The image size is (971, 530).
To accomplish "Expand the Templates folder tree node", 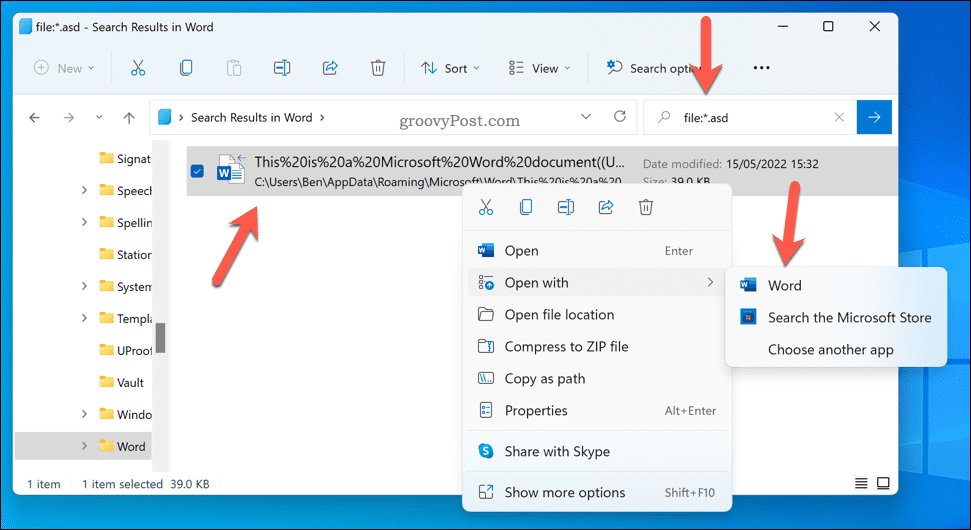I will click(x=84, y=318).
